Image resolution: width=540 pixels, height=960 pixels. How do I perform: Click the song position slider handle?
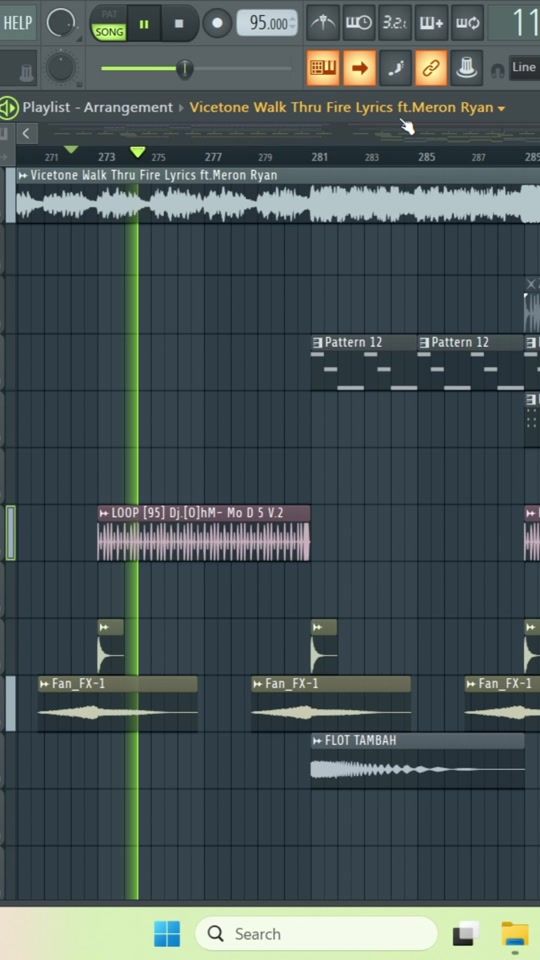click(x=184, y=68)
